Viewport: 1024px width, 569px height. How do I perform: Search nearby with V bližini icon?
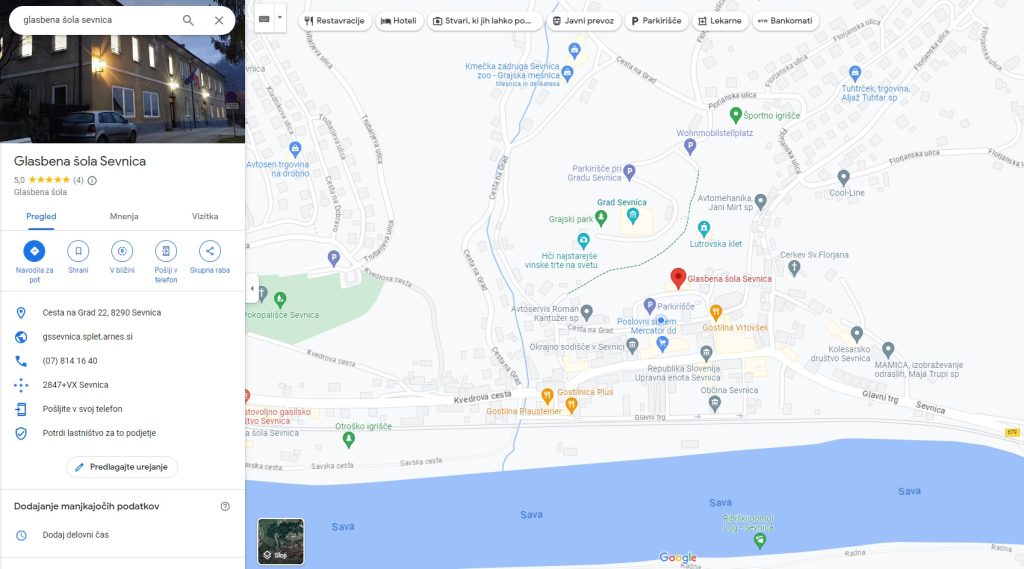[x=122, y=251]
